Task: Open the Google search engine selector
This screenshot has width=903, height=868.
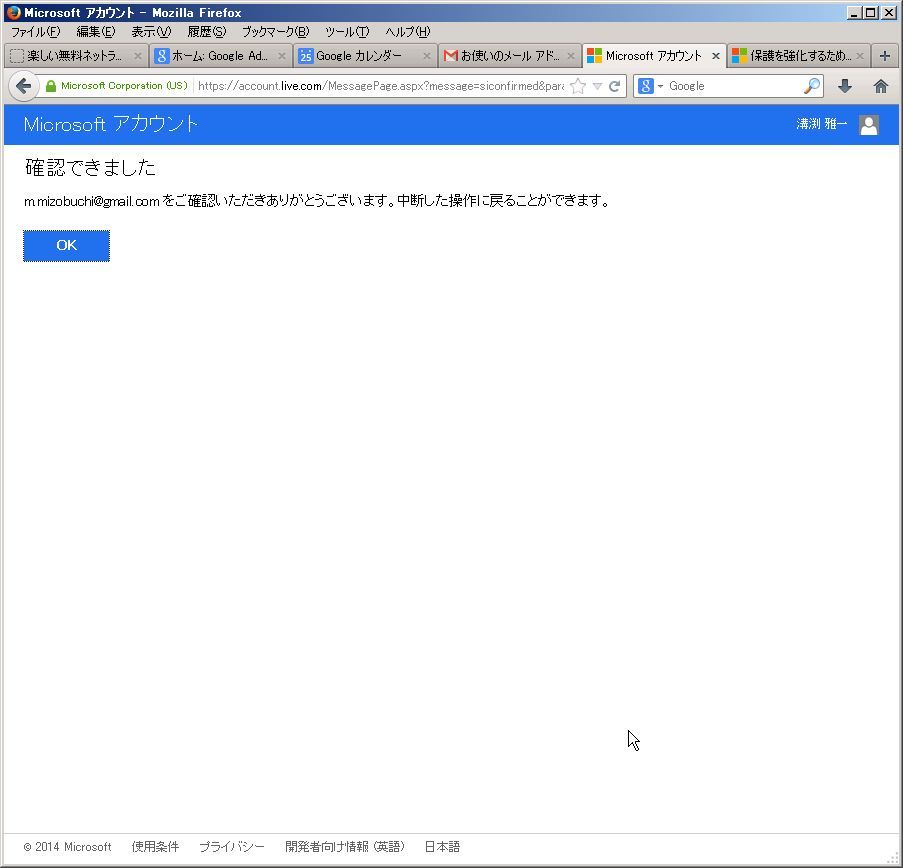Action: [650, 86]
